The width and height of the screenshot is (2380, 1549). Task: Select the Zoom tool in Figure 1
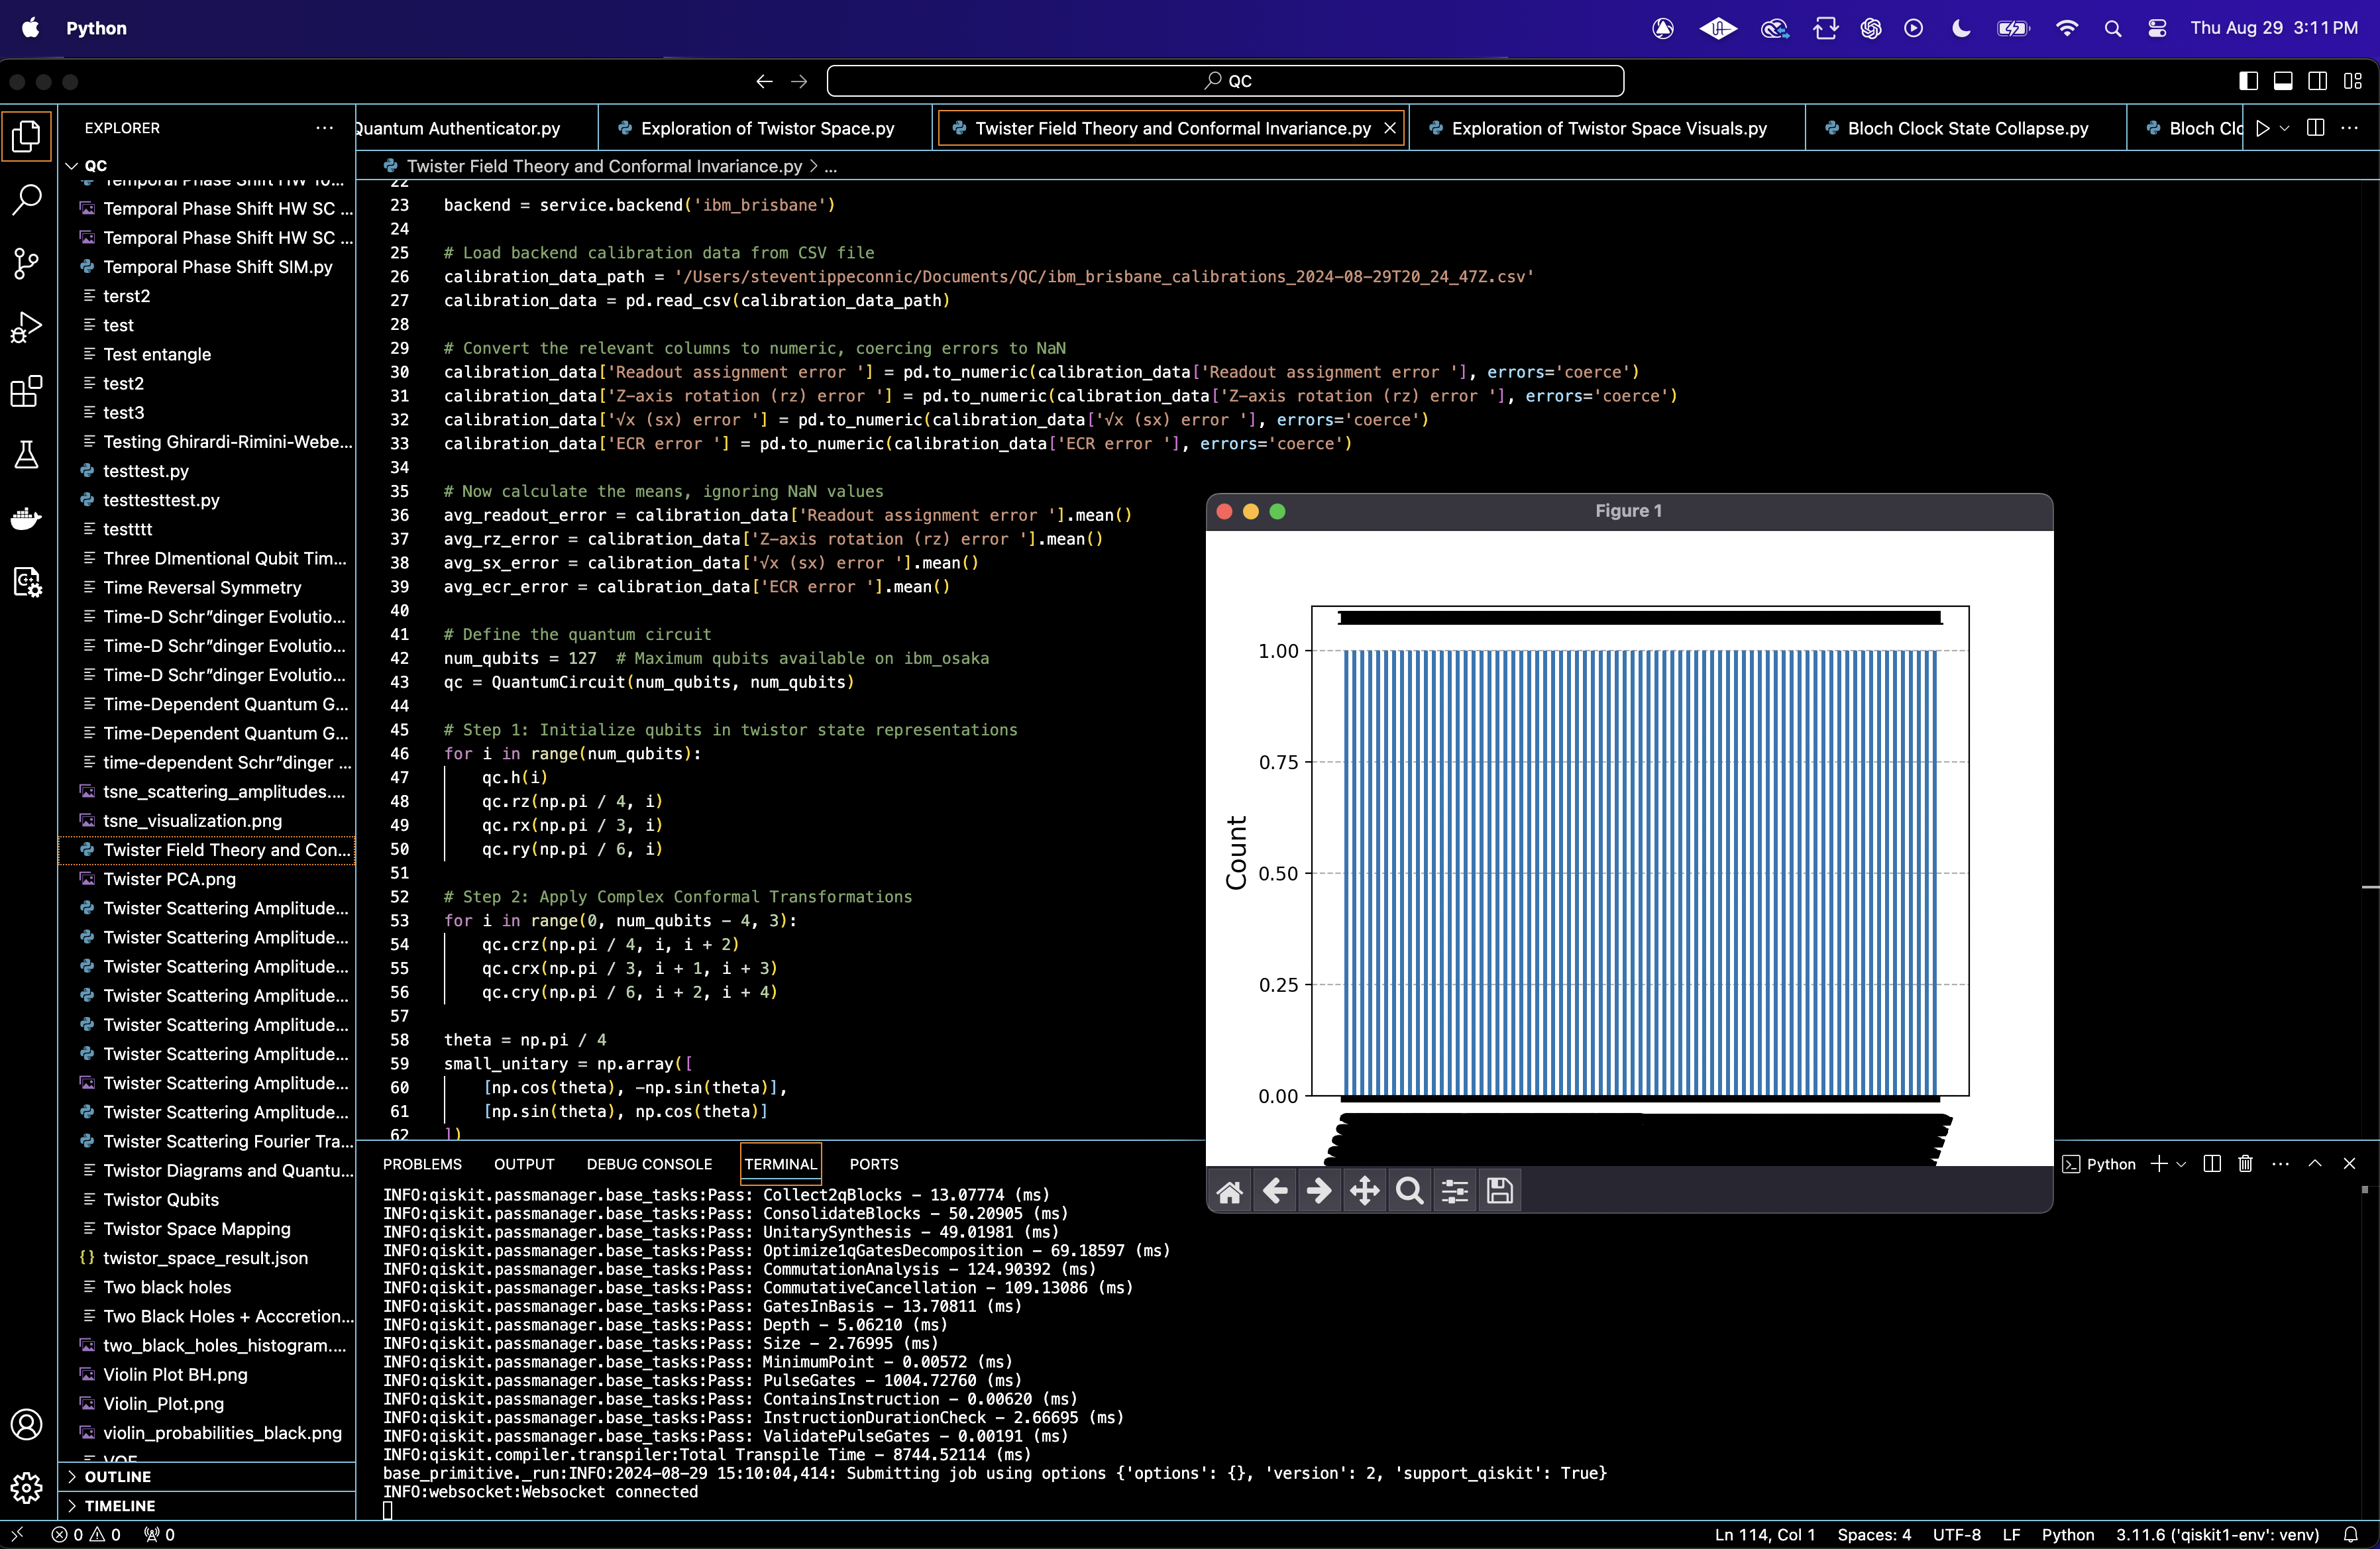pyautogui.click(x=1410, y=1191)
